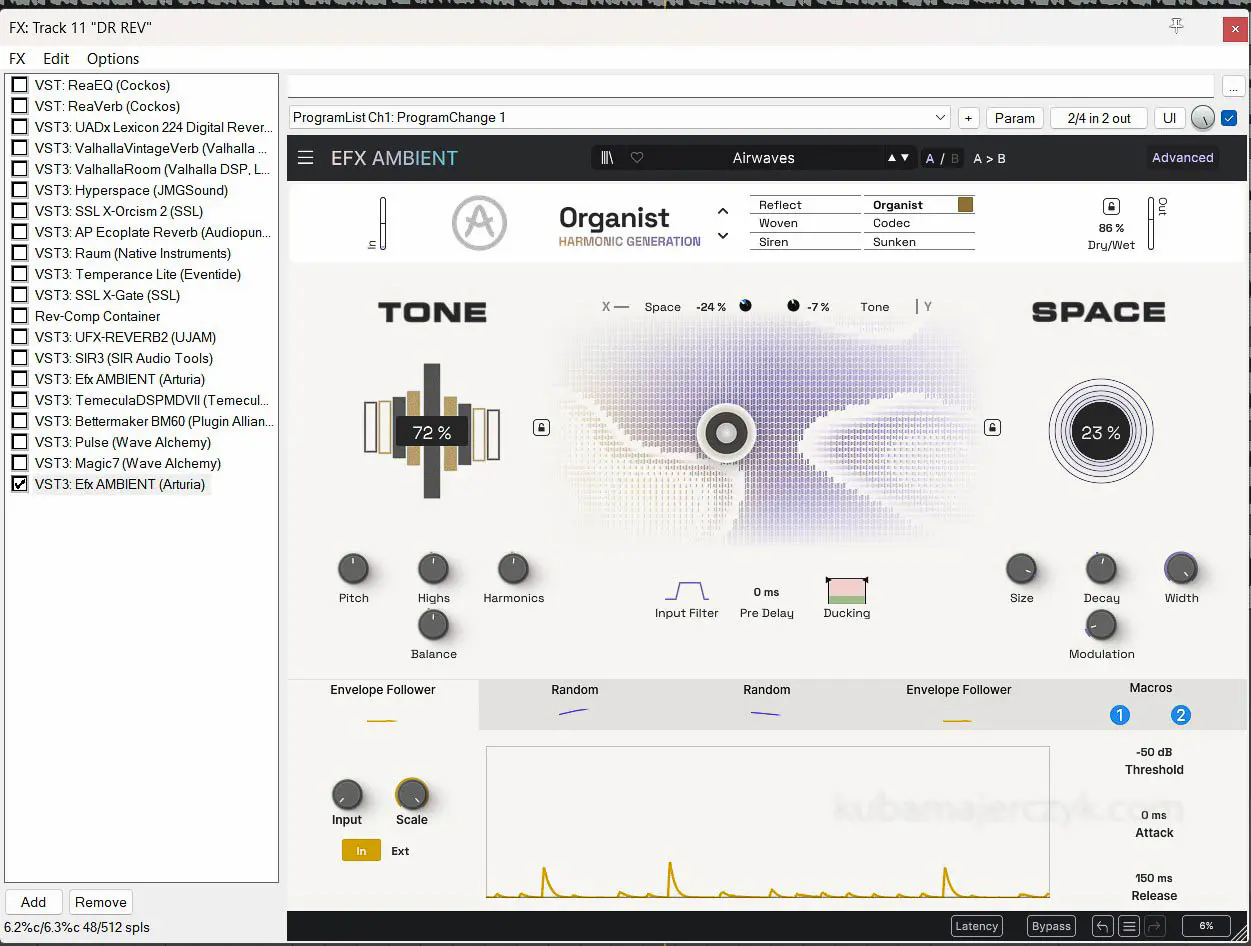Enable the ReaEQ (Cockos) checkbox
1251x946 pixels.
(19, 85)
